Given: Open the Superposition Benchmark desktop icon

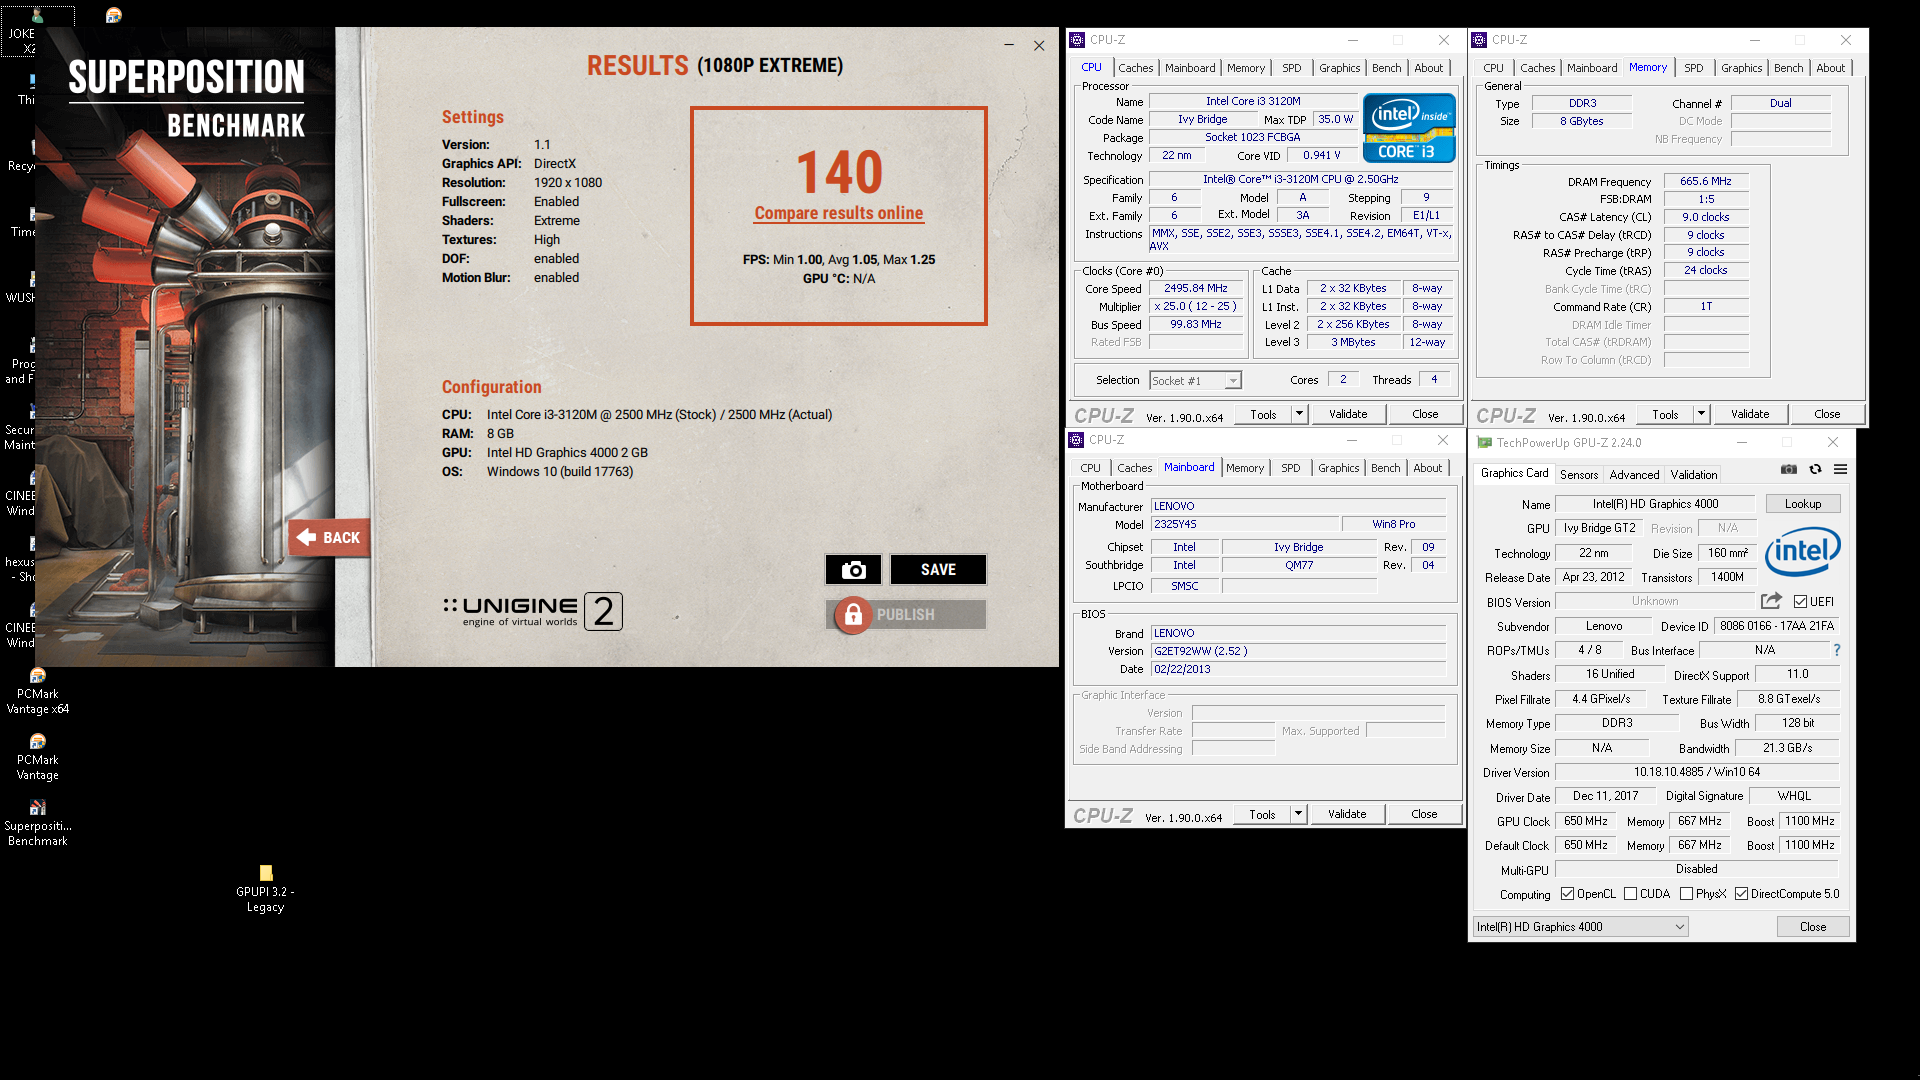Looking at the screenshot, I should tap(38, 823).
